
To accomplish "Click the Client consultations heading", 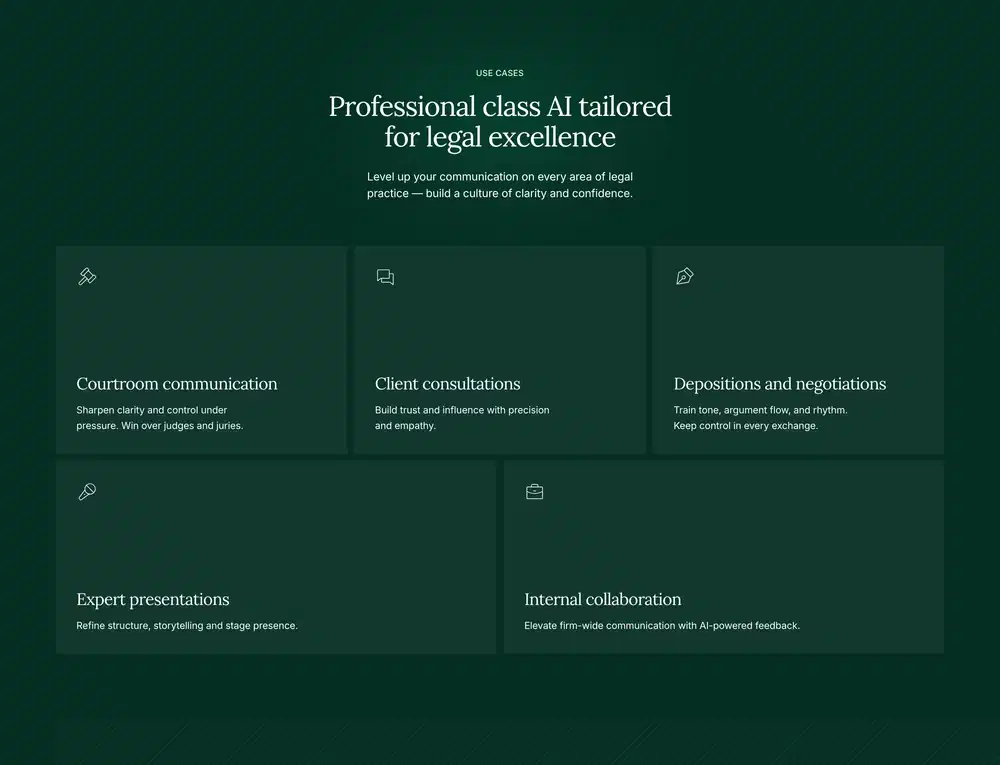I will [447, 384].
